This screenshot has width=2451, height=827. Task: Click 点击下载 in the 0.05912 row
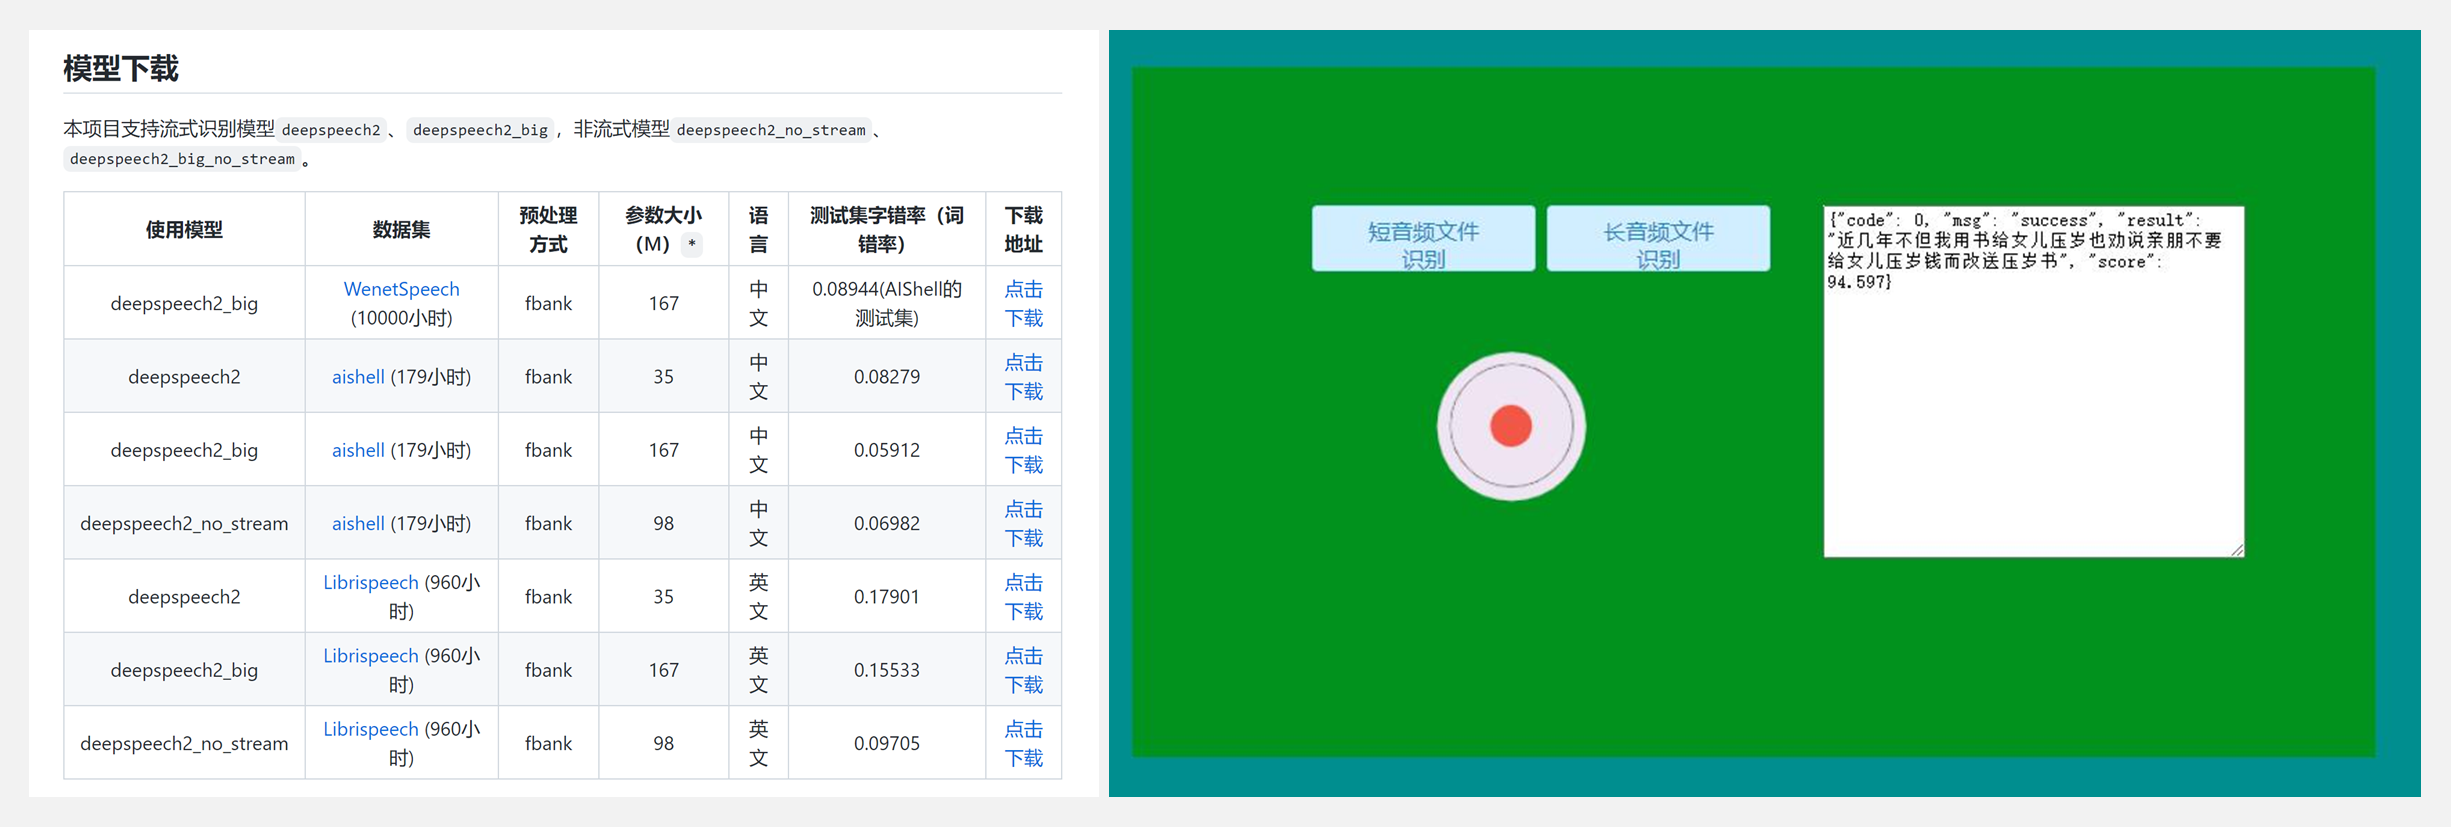click(1023, 450)
